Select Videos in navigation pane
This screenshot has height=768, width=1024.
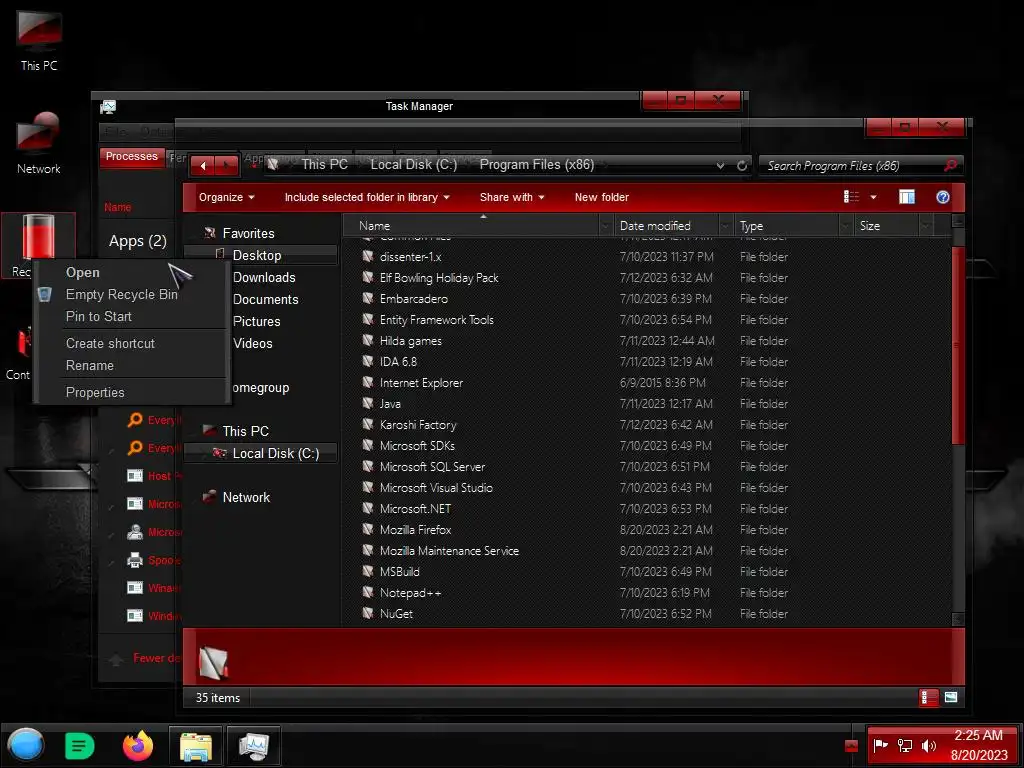pos(253,344)
